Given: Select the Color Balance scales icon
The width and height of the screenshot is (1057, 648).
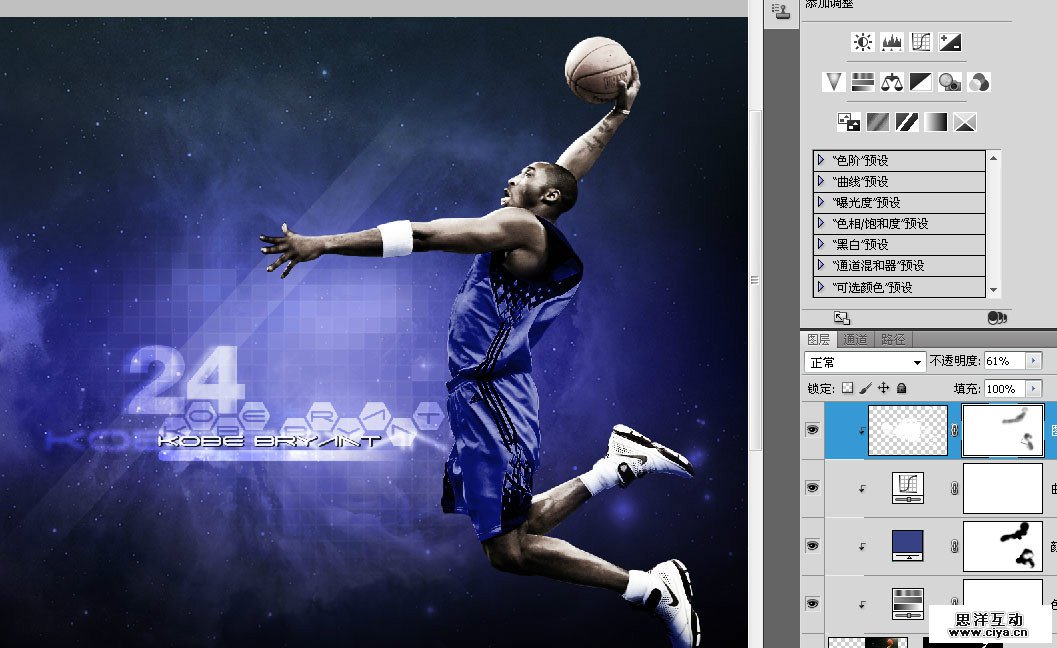Looking at the screenshot, I should tap(892, 82).
